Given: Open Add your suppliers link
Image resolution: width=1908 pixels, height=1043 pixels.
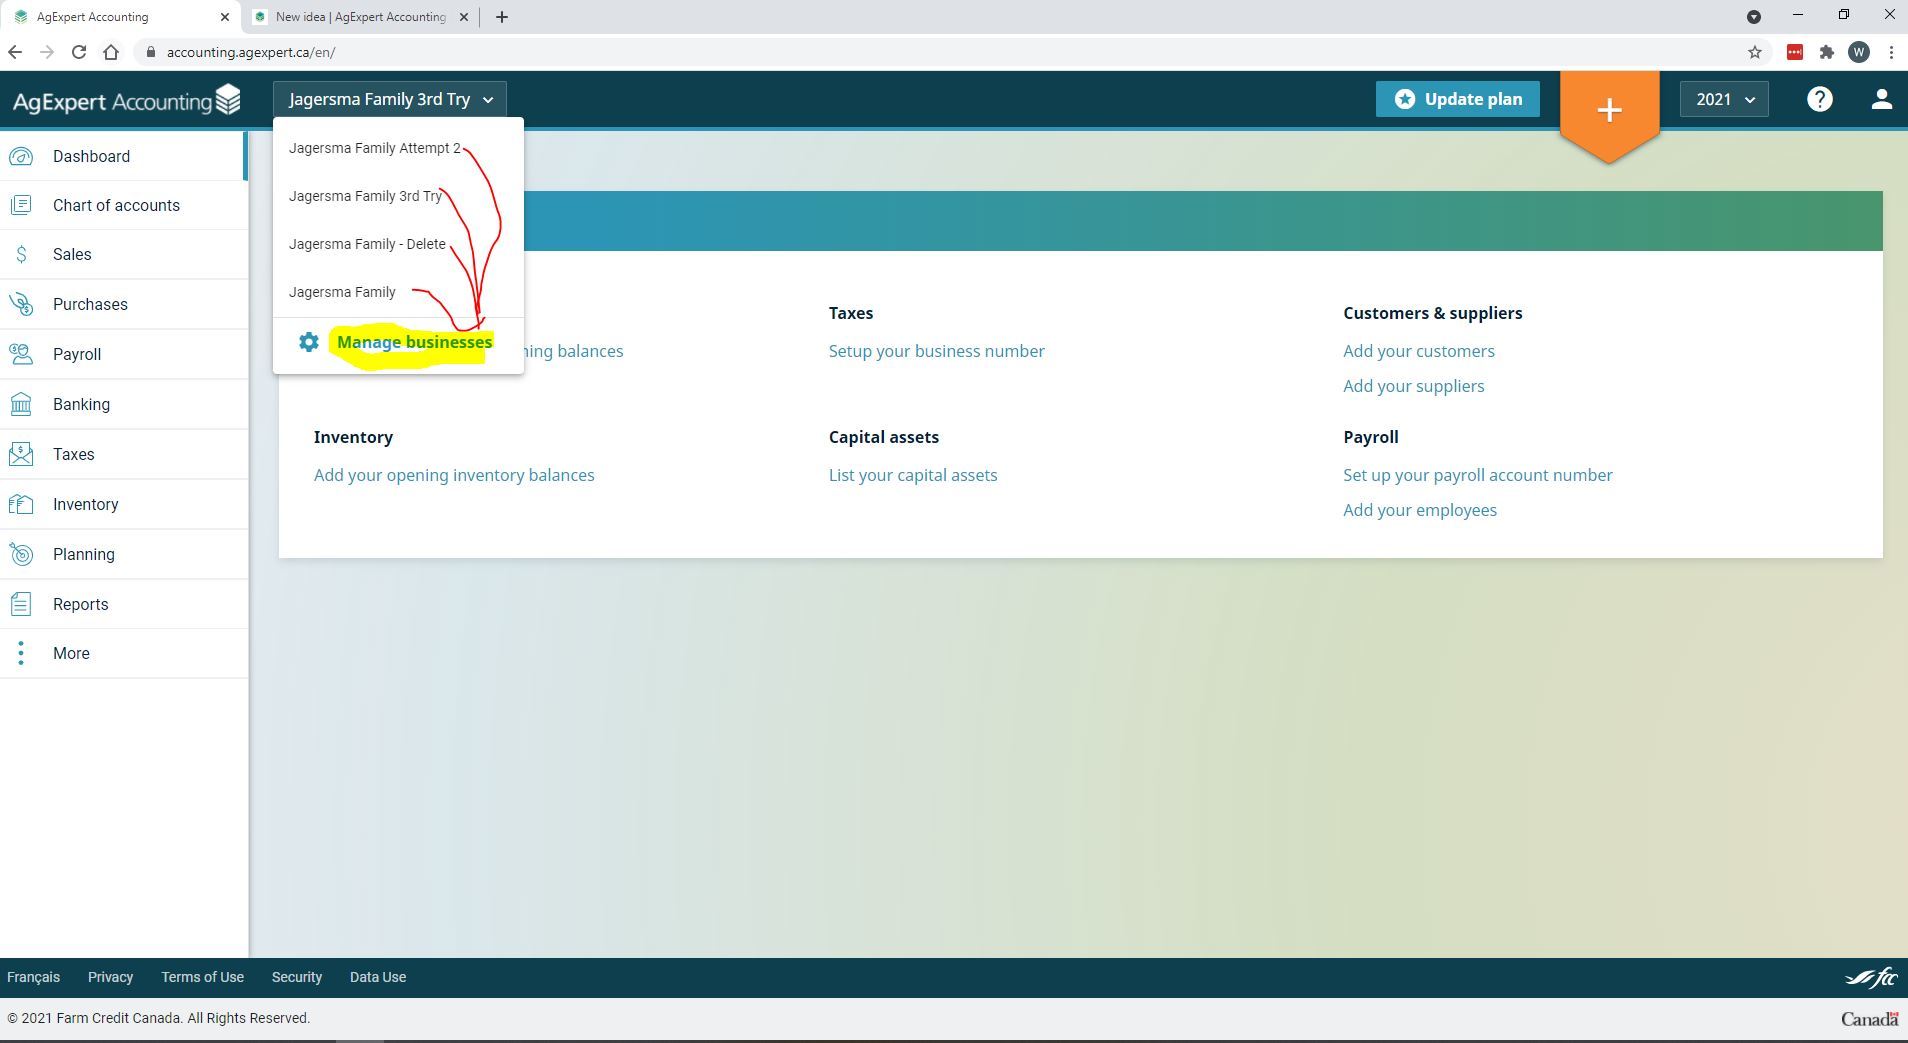Looking at the screenshot, I should pyautogui.click(x=1413, y=386).
